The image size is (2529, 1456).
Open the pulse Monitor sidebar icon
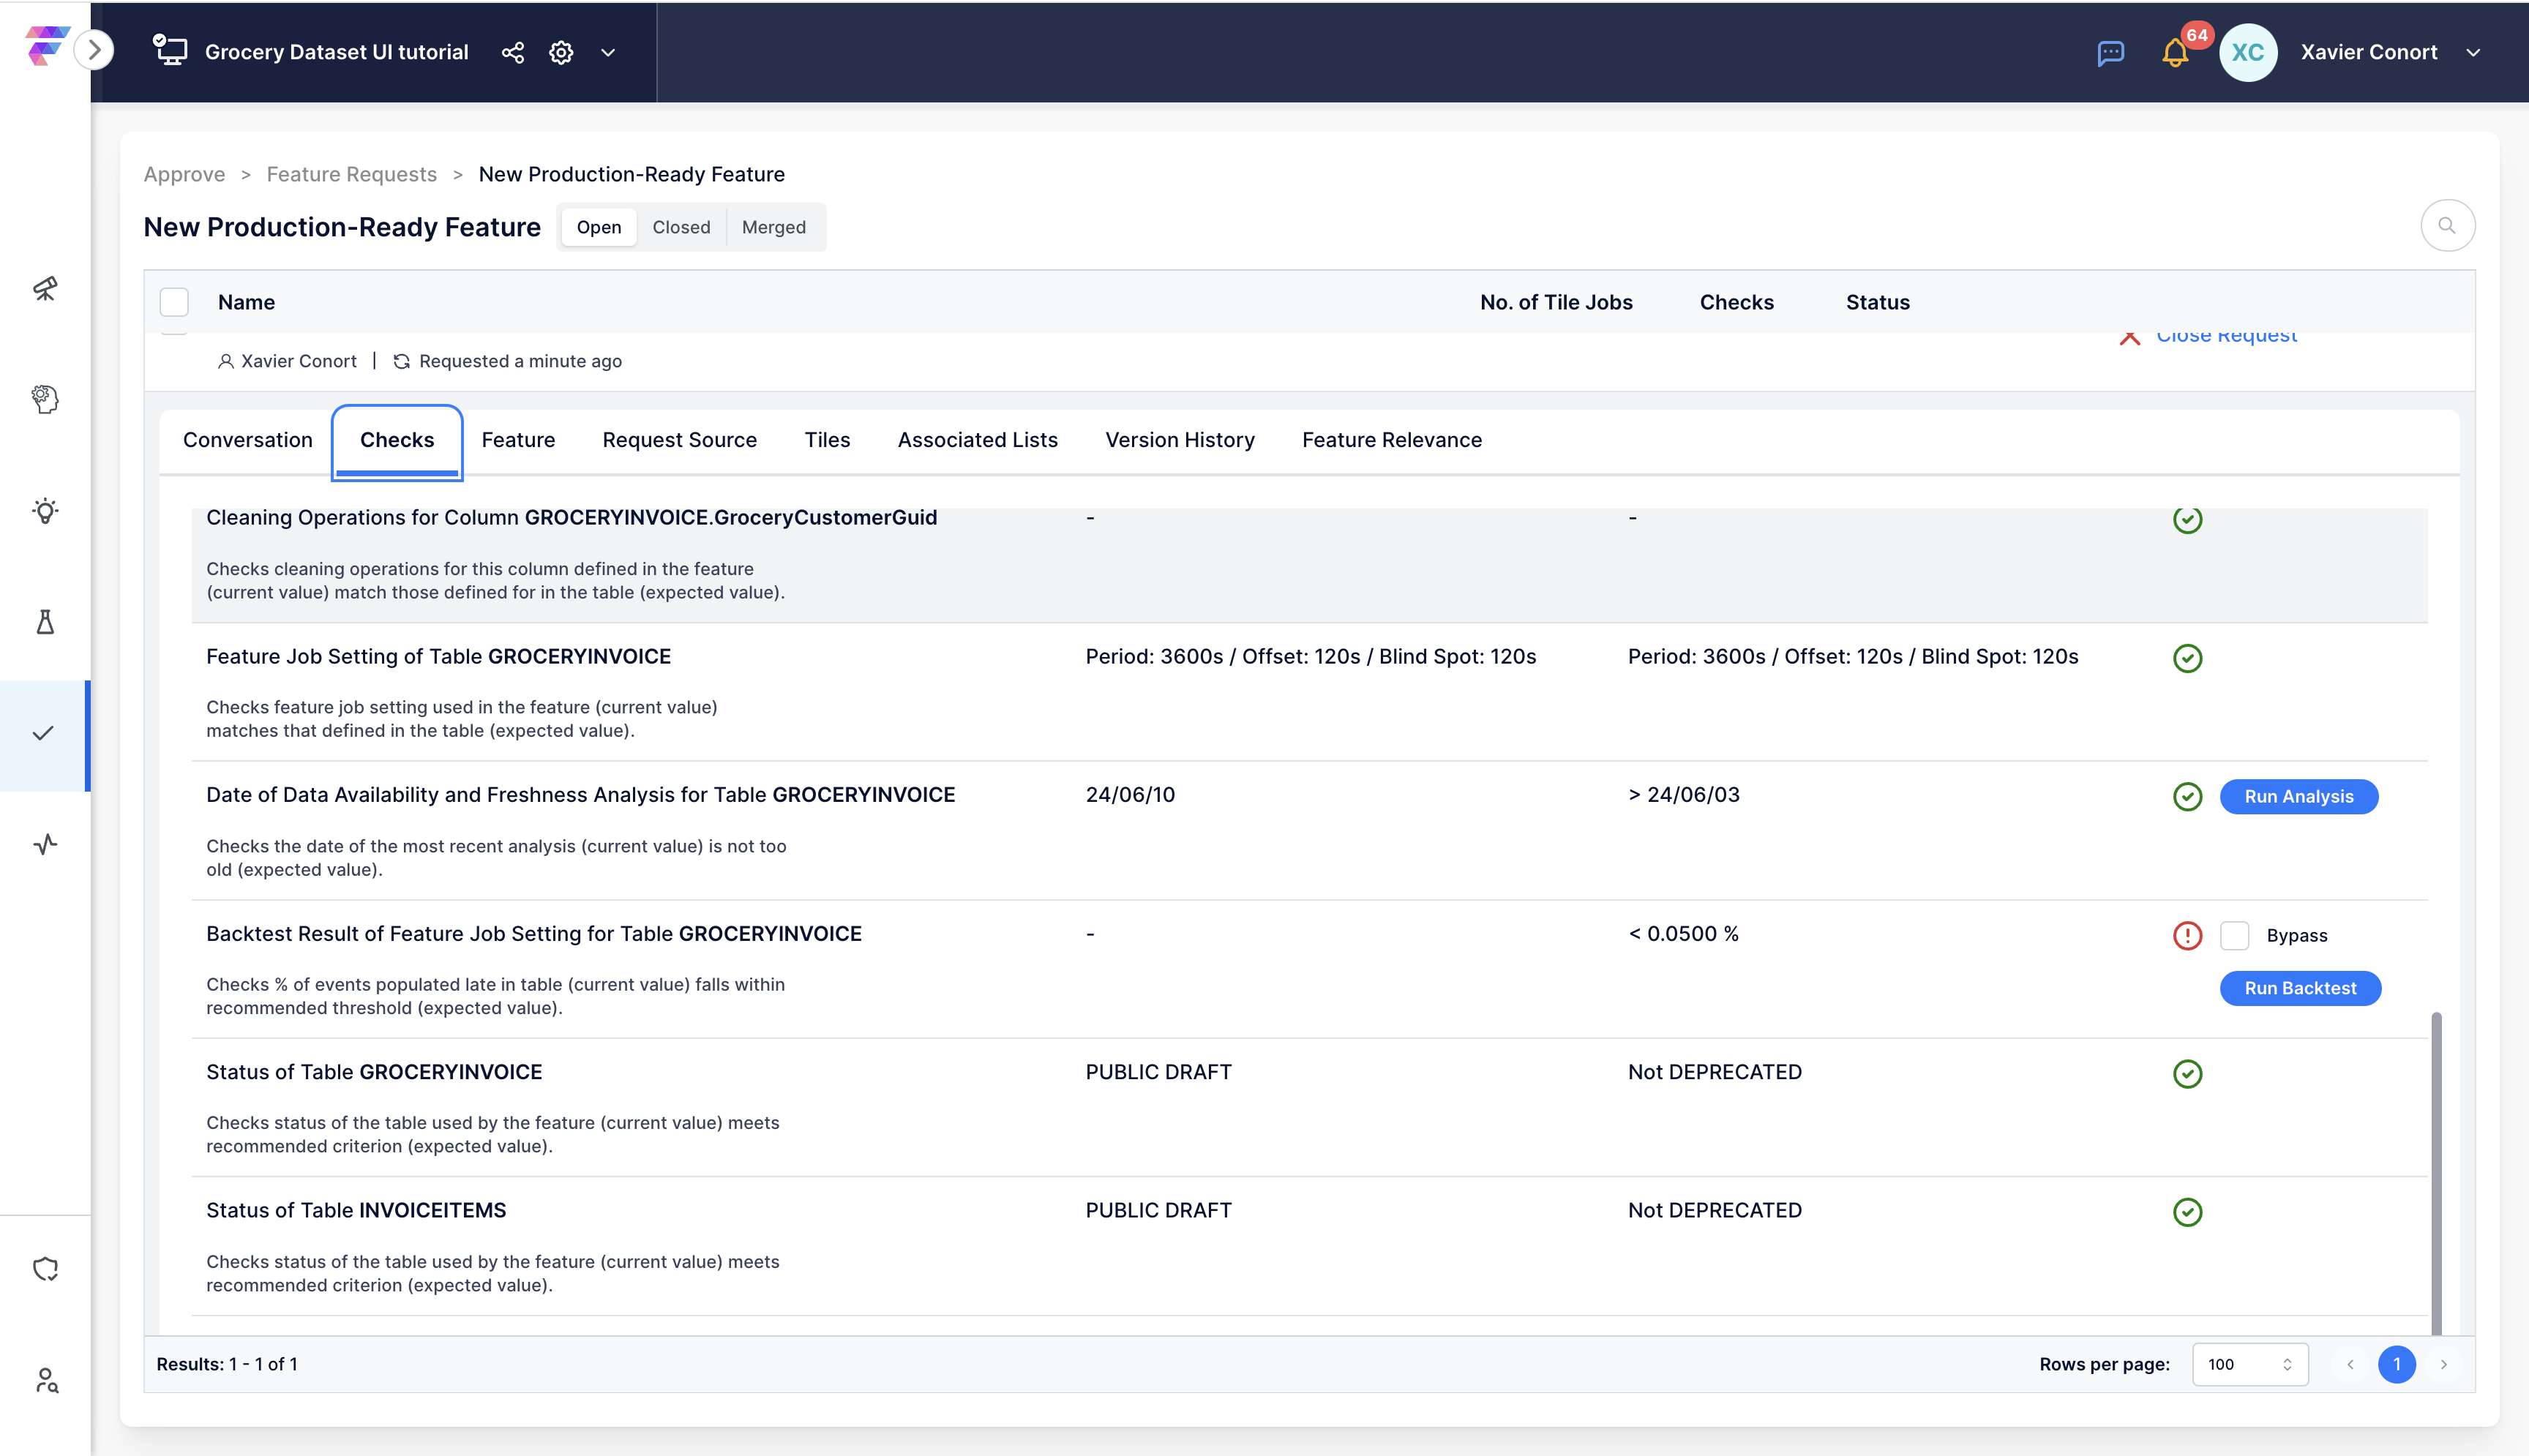[x=45, y=844]
